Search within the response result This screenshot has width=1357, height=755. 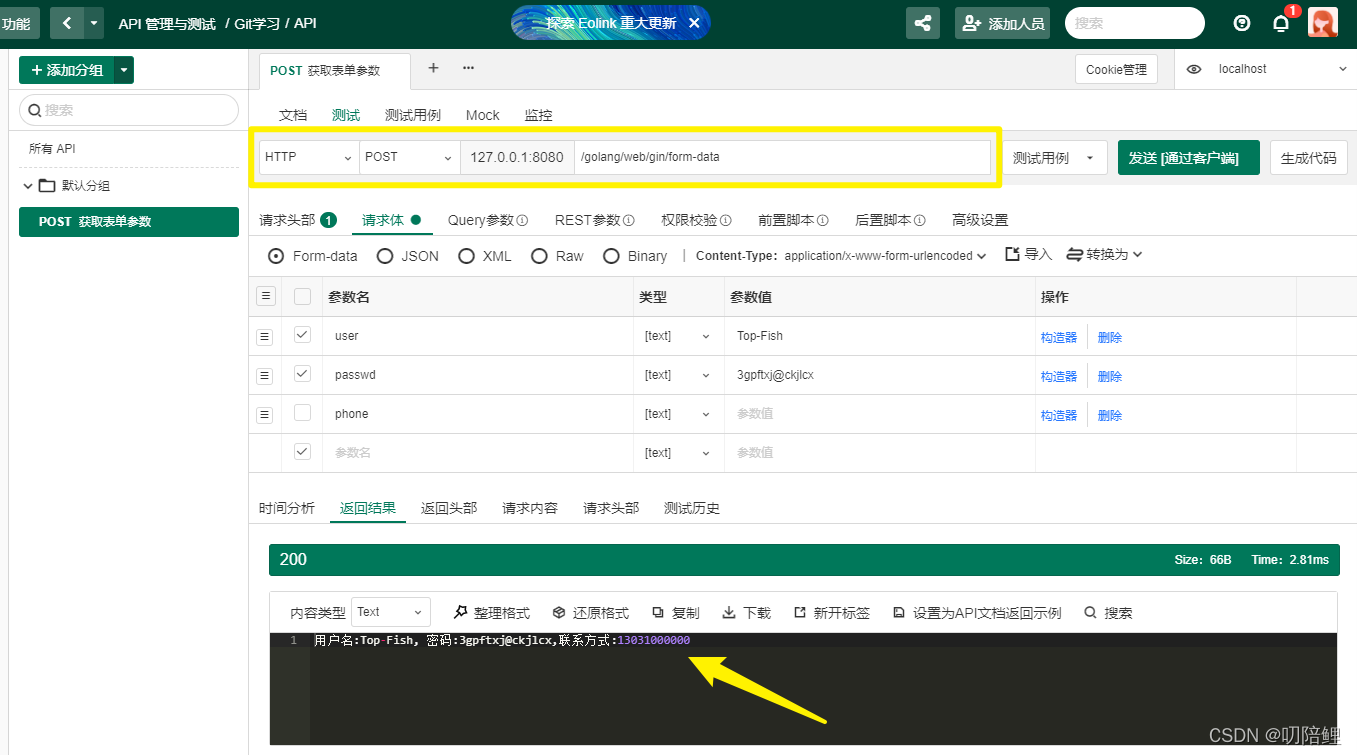1108,613
